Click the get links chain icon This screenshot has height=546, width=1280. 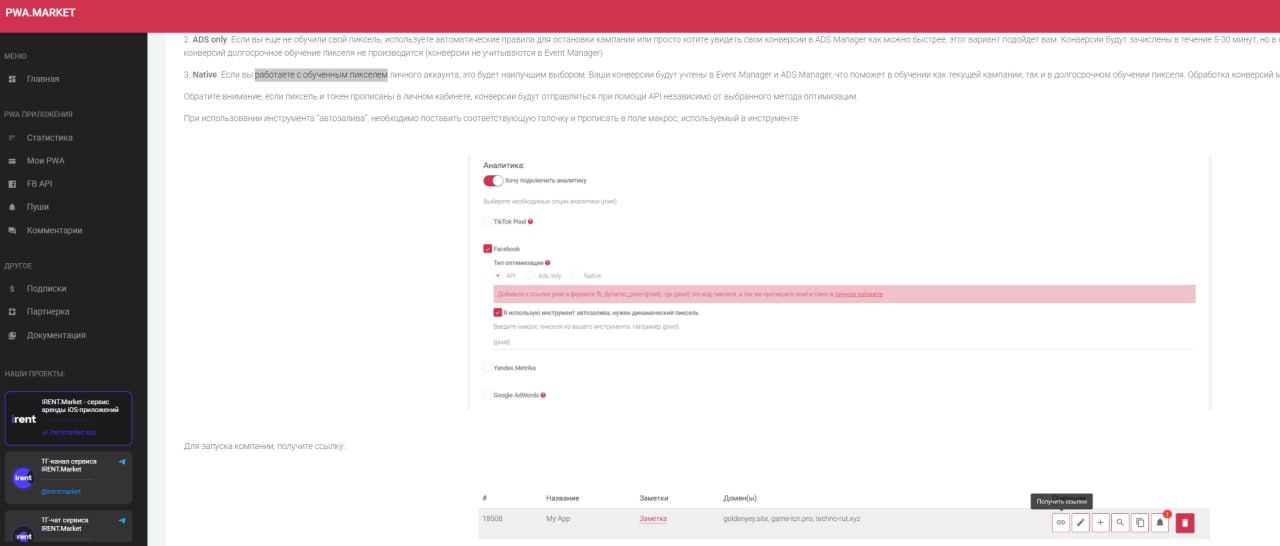point(1061,522)
